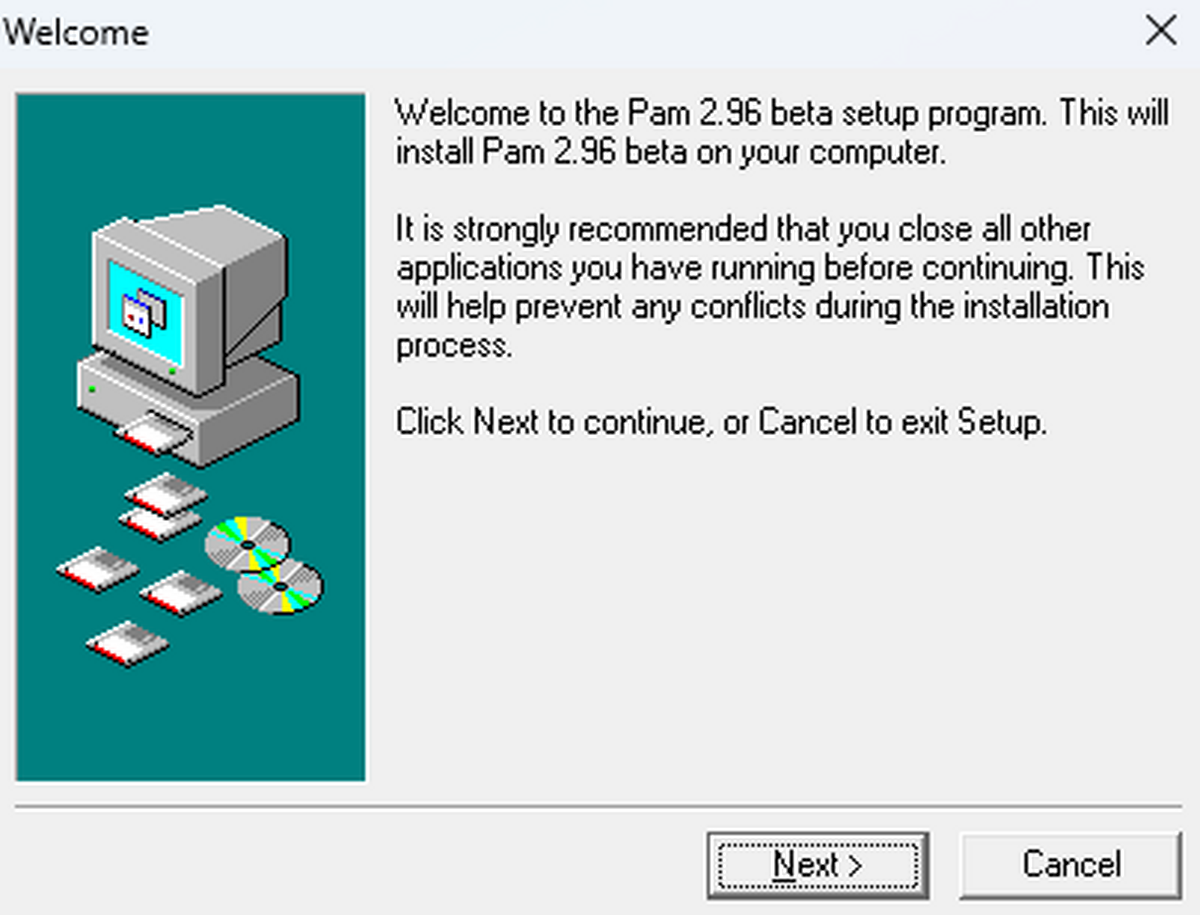The width and height of the screenshot is (1200, 915).
Task: Cancel the Pam setup
Action: [1071, 864]
